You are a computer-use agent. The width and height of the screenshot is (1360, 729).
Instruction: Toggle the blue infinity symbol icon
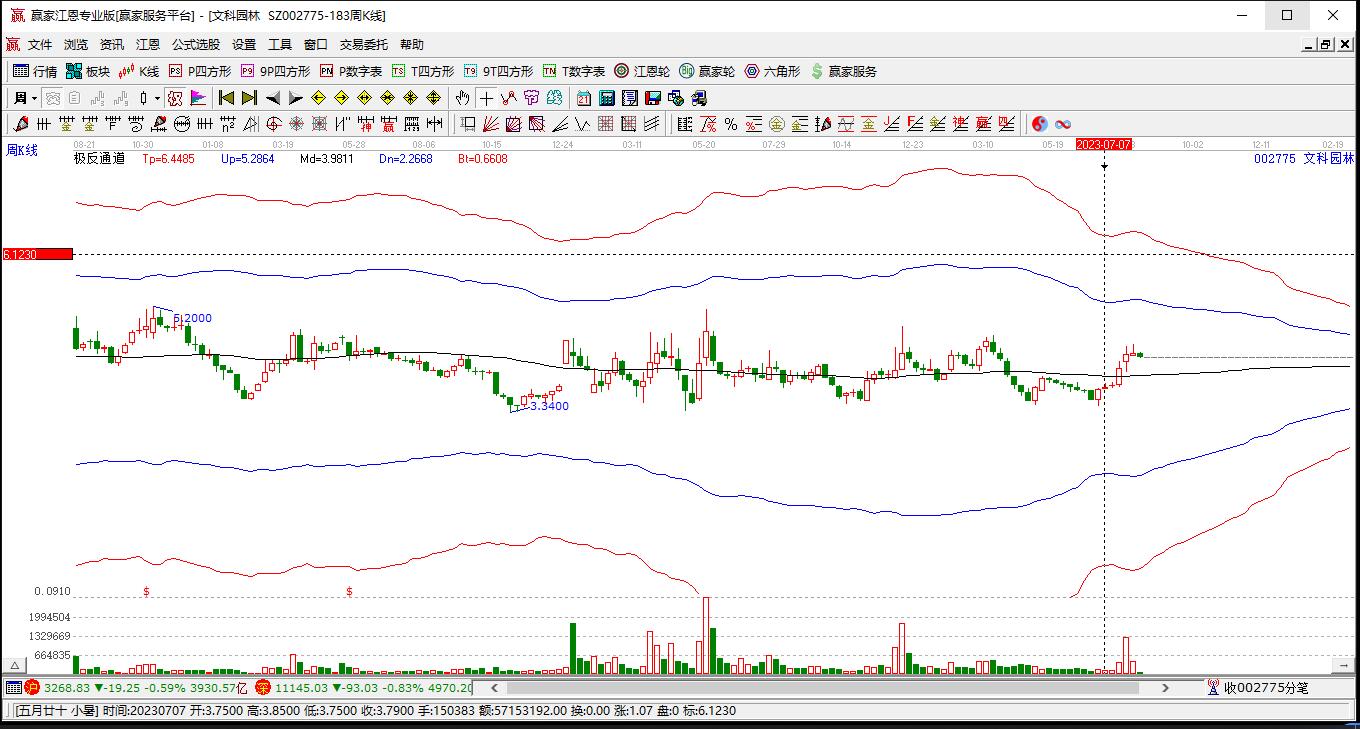point(1063,124)
